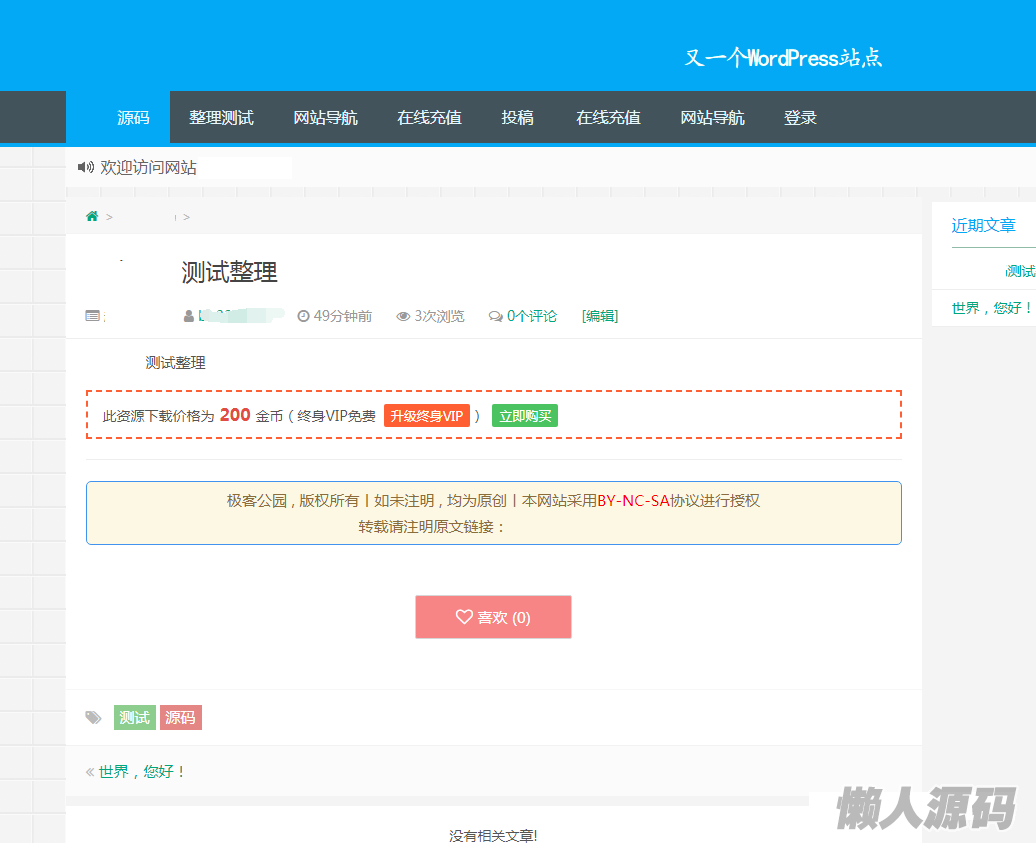
Task: Click the tags icon above footer navigation
Action: point(93,717)
